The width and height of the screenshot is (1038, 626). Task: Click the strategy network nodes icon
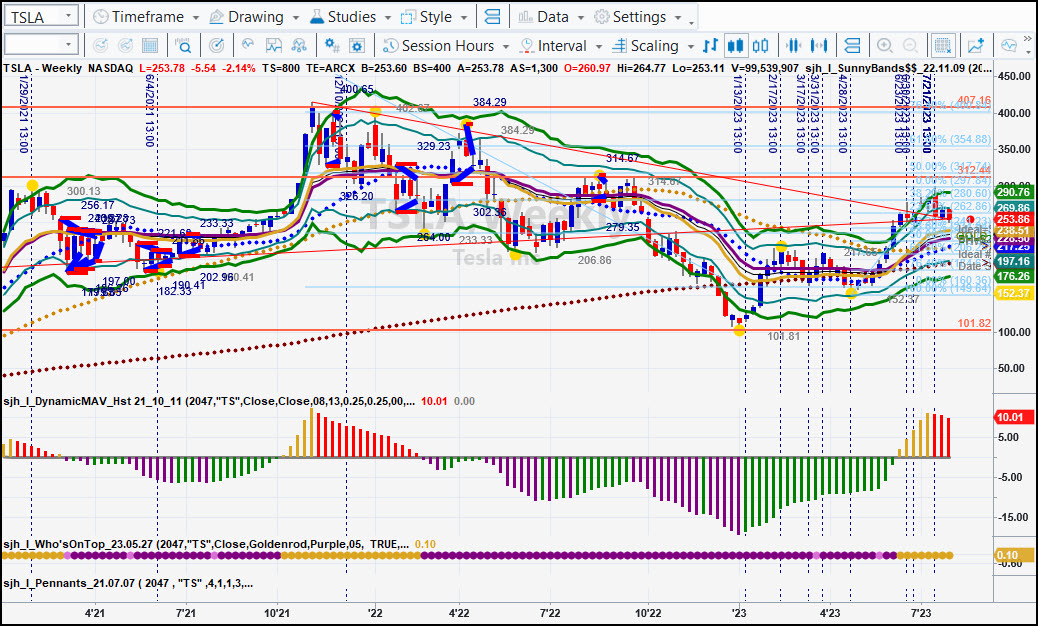(x=299, y=46)
